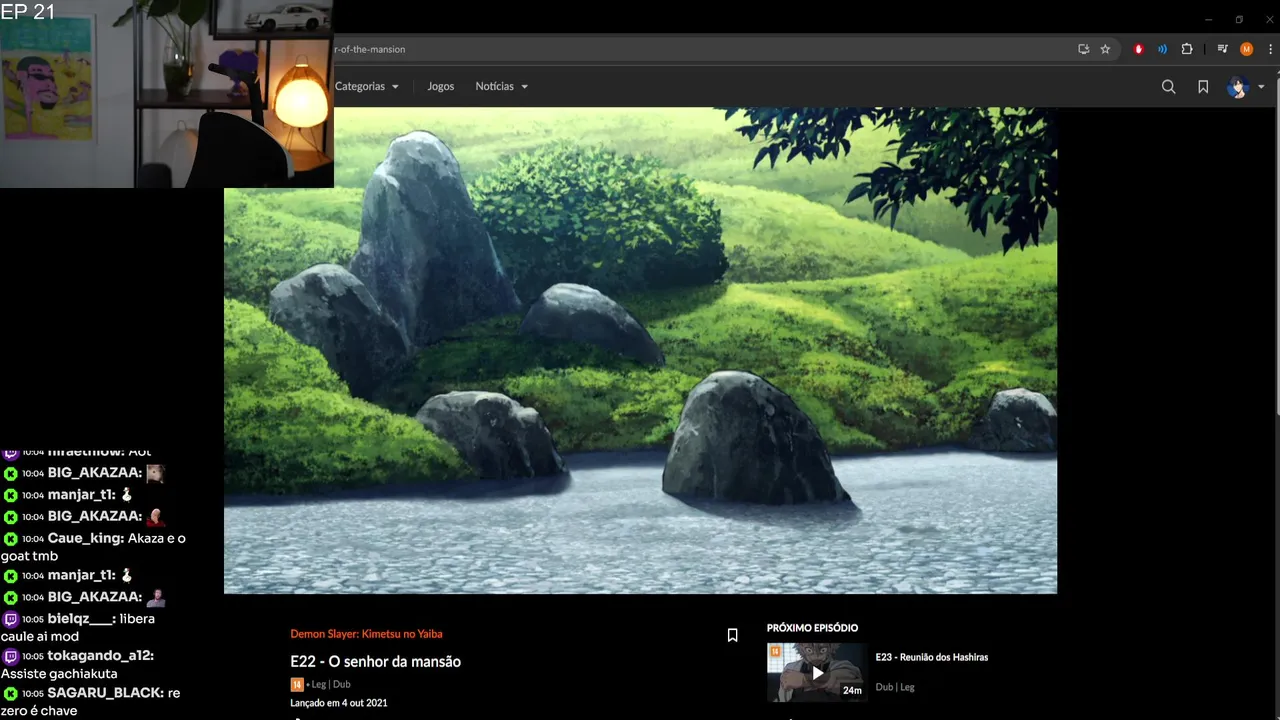Open the media controls music icon
The height and width of the screenshot is (720, 1280).
click(1222, 49)
